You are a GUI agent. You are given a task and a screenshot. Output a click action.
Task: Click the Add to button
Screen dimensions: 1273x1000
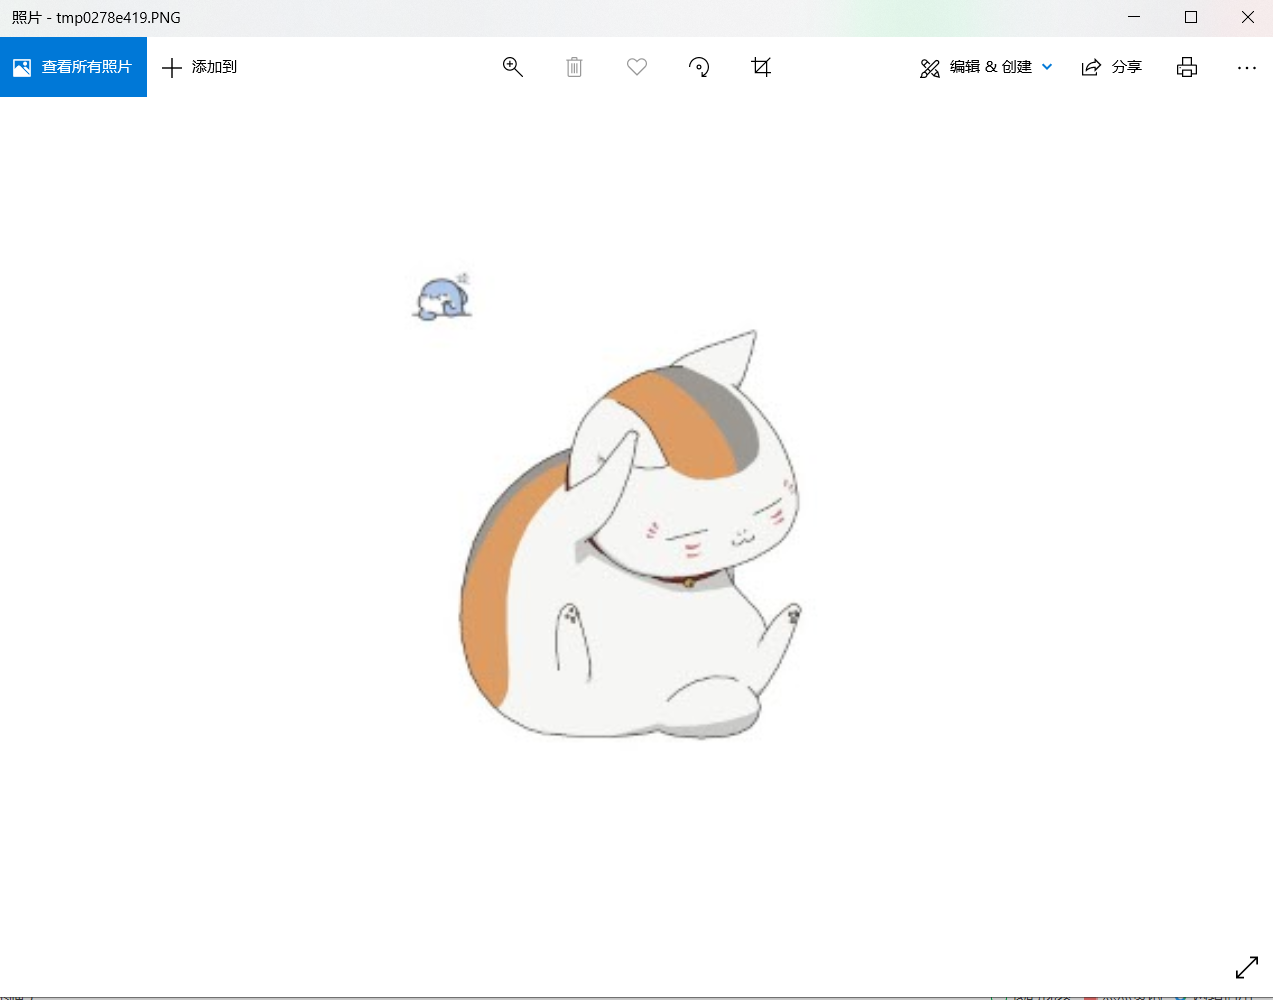click(x=199, y=67)
